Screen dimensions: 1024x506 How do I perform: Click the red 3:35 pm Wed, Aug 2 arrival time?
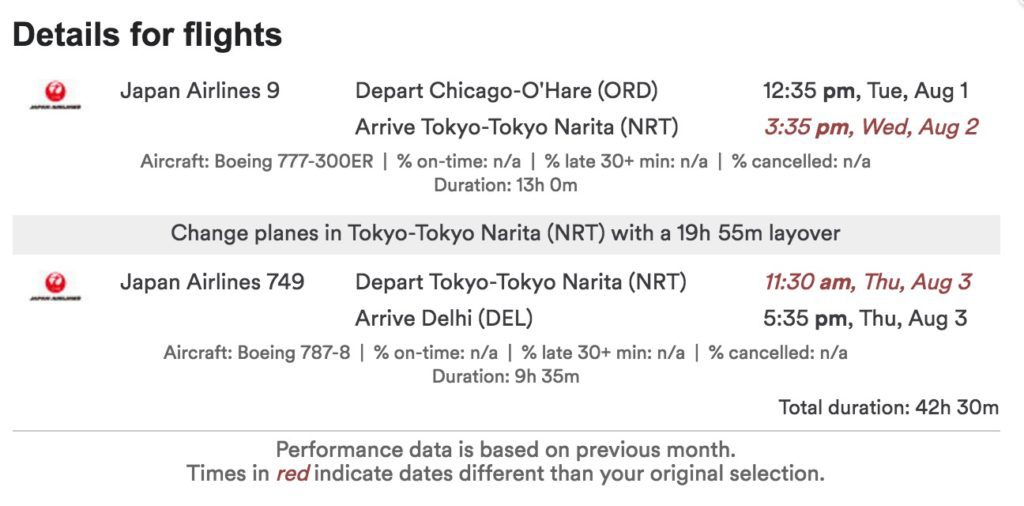click(870, 127)
